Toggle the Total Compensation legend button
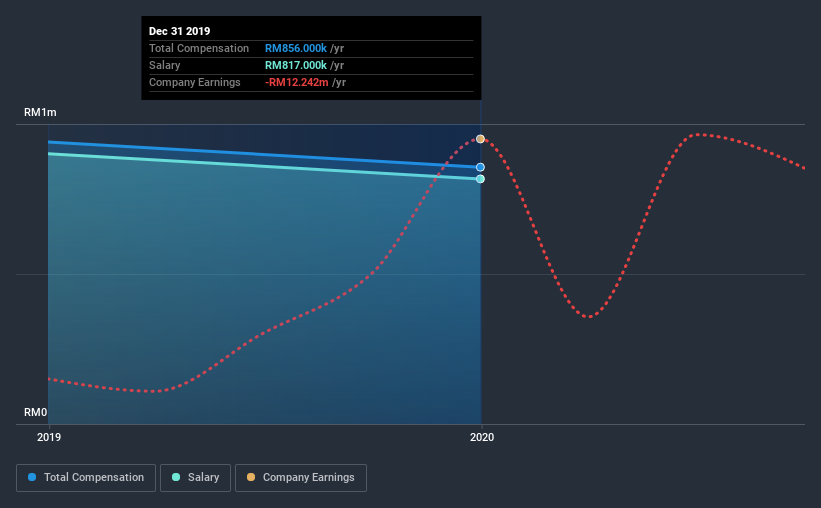 (86, 478)
